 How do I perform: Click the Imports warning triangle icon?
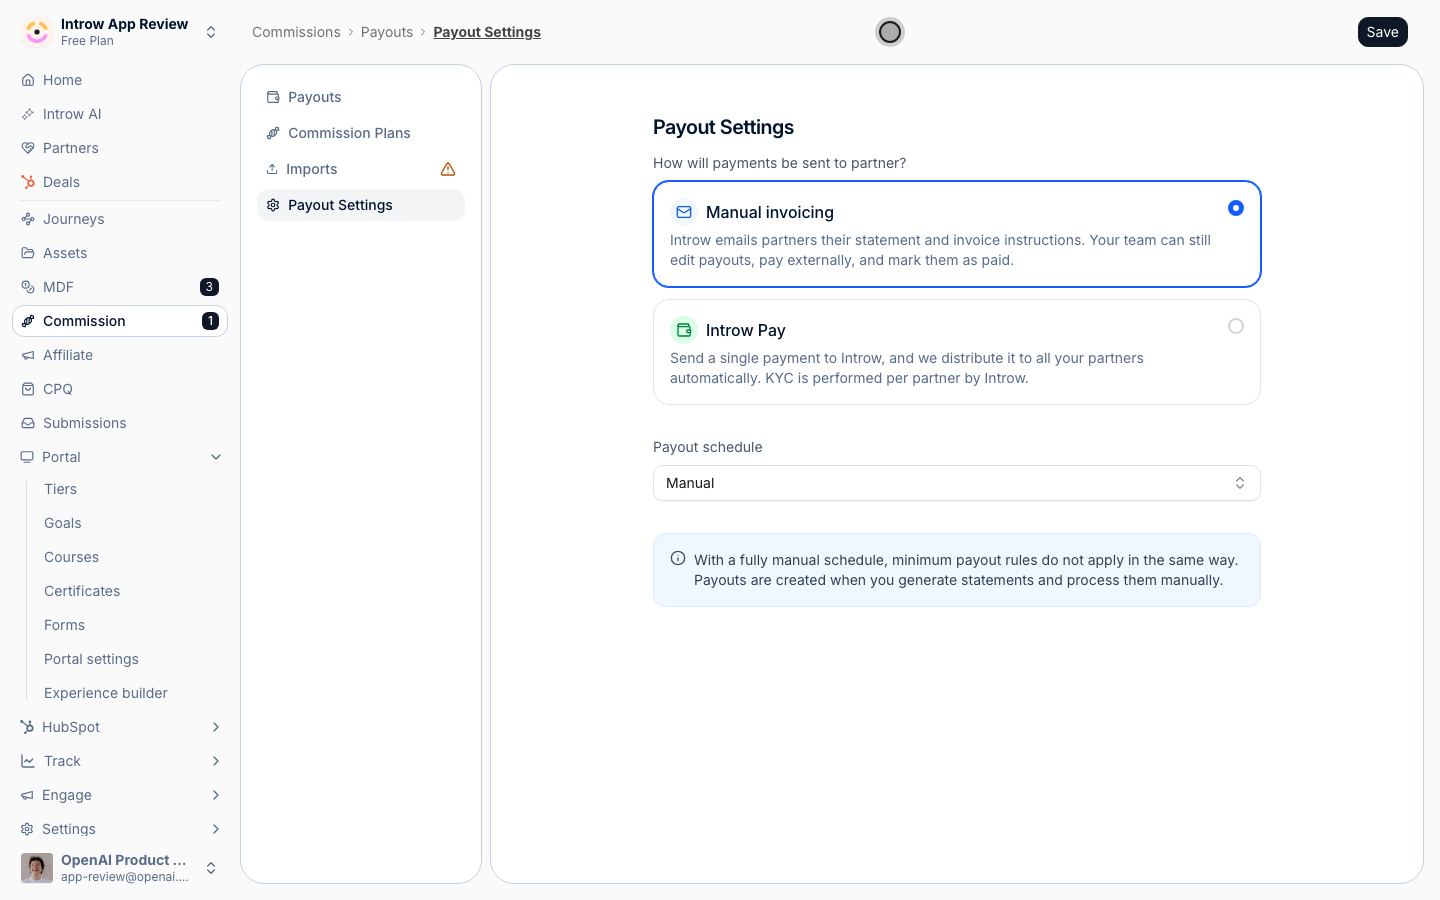point(448,169)
